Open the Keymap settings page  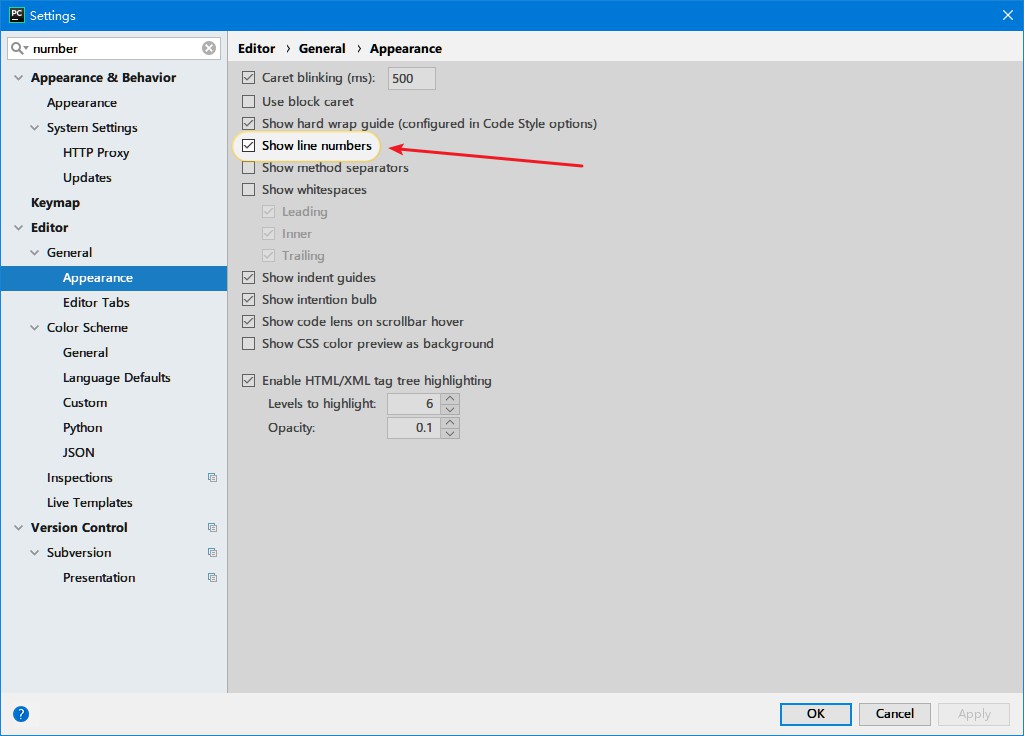(55, 203)
